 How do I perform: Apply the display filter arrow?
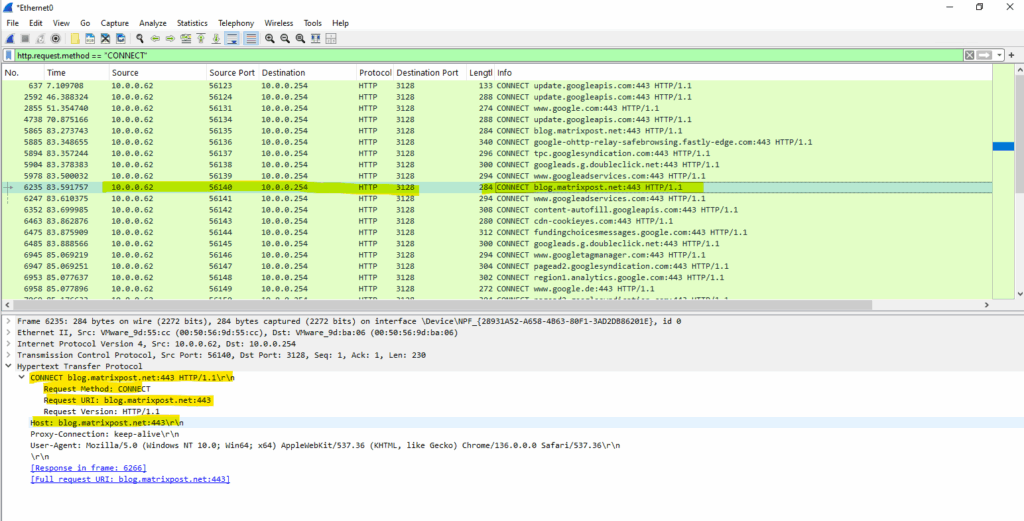985,55
